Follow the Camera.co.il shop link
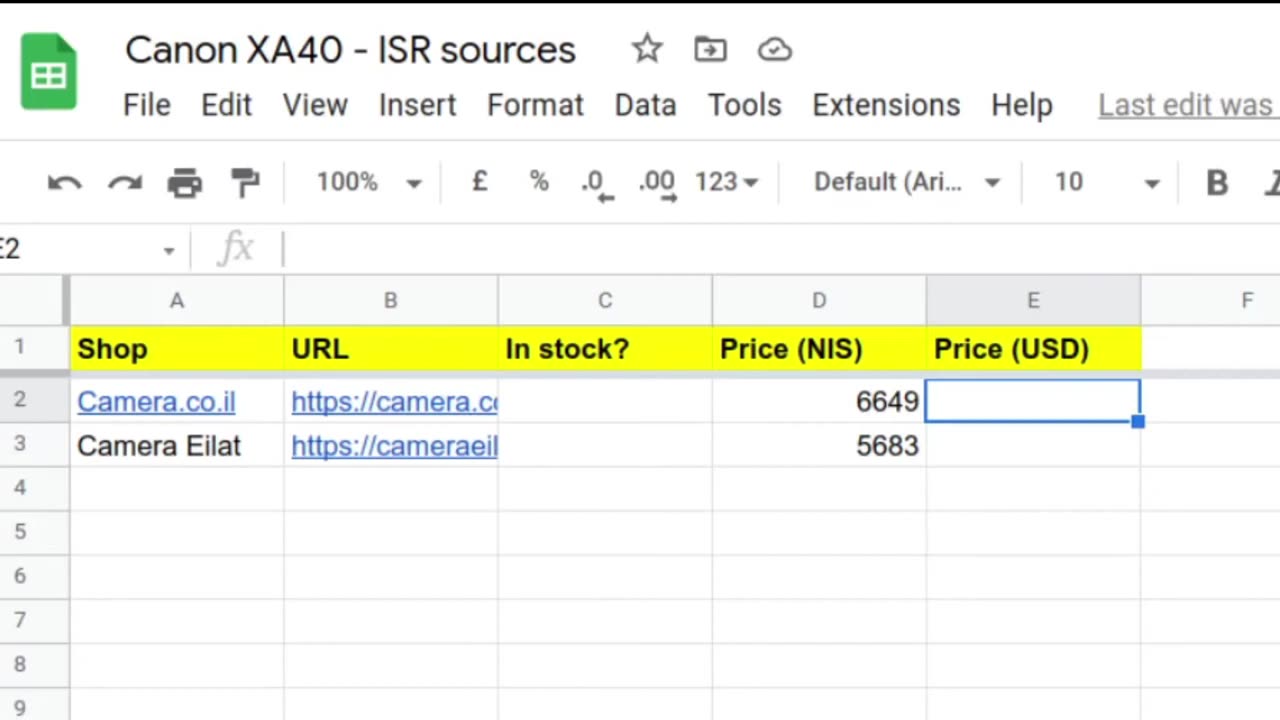1280x720 pixels. point(156,402)
